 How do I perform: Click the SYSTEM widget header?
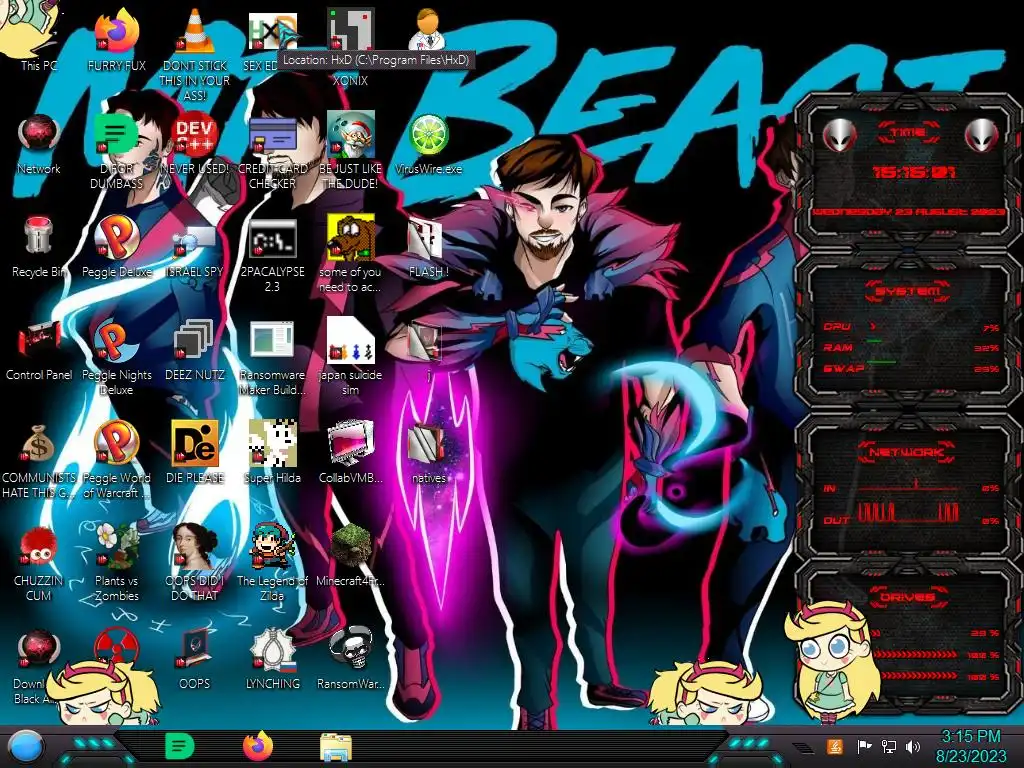(x=908, y=291)
